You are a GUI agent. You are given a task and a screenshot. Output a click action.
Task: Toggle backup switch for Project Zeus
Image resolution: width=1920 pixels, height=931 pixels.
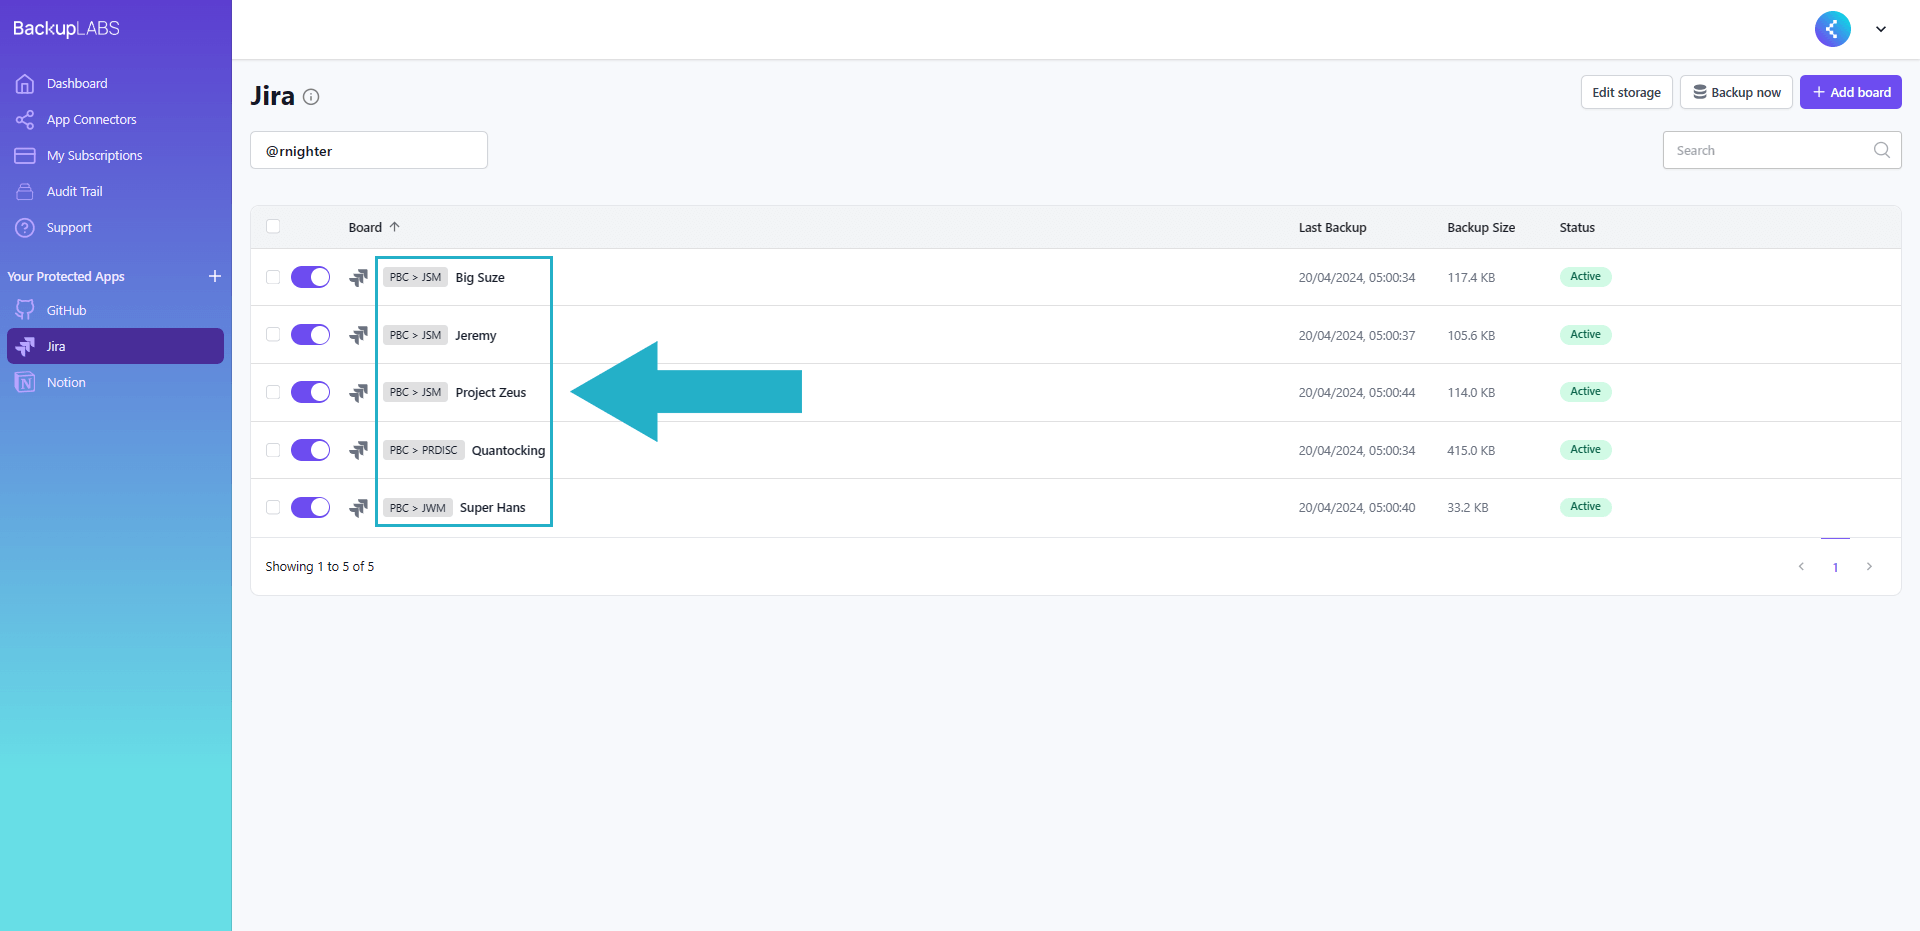[310, 392]
